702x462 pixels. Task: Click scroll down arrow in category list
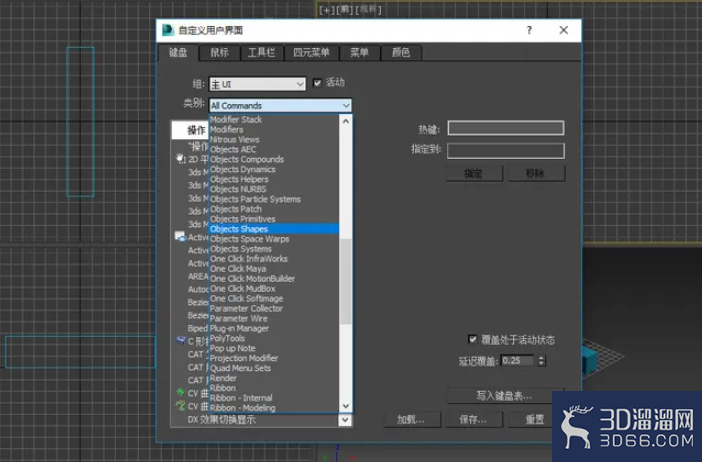pos(346,406)
